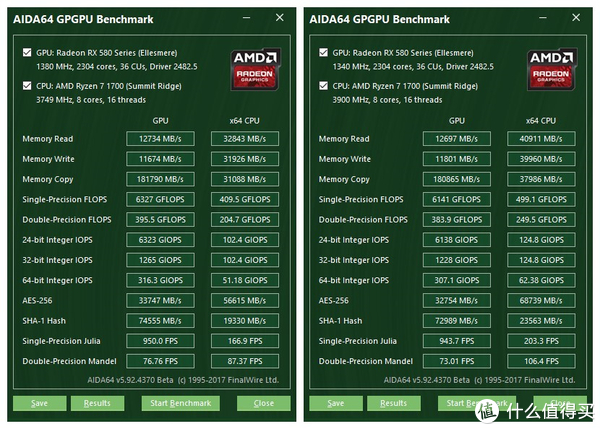
Task: Select 74555 MB/s SHA-1 Hash GPU result
Action: point(160,321)
